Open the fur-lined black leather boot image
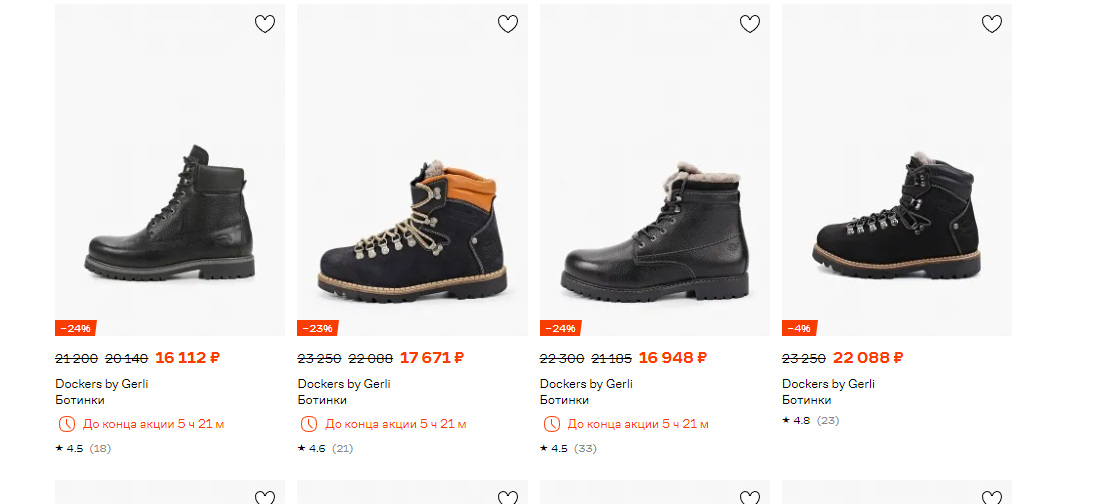Viewport: 1099px width, 504px height. (x=655, y=170)
